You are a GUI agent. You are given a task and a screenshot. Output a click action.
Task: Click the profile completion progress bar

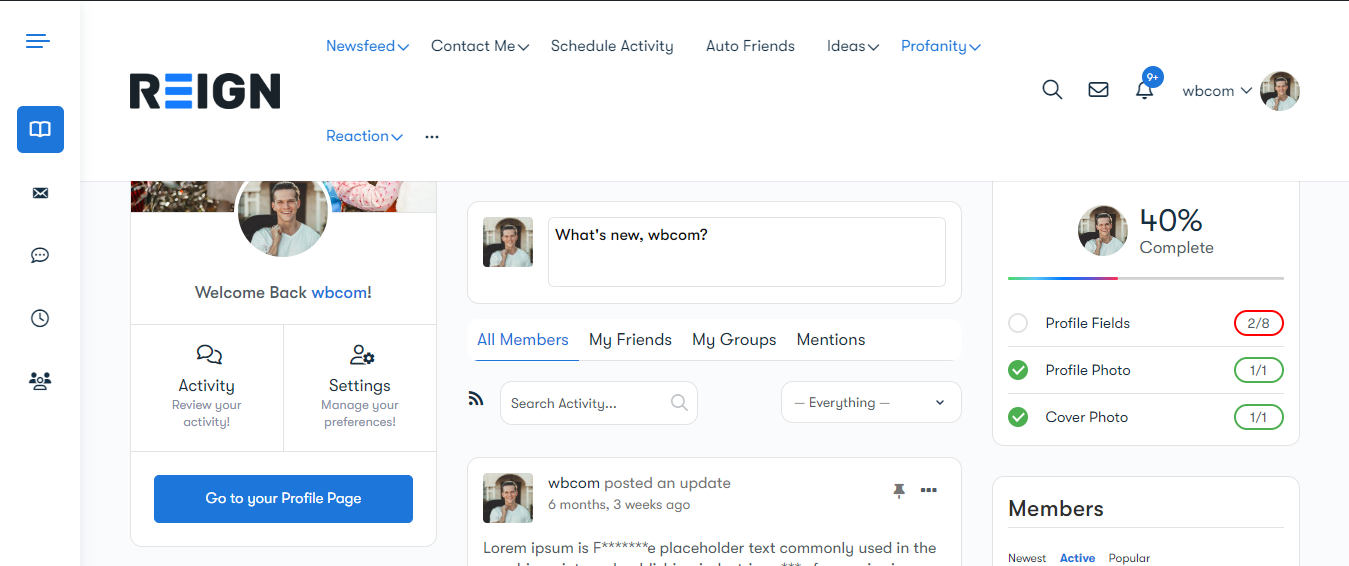1145,278
